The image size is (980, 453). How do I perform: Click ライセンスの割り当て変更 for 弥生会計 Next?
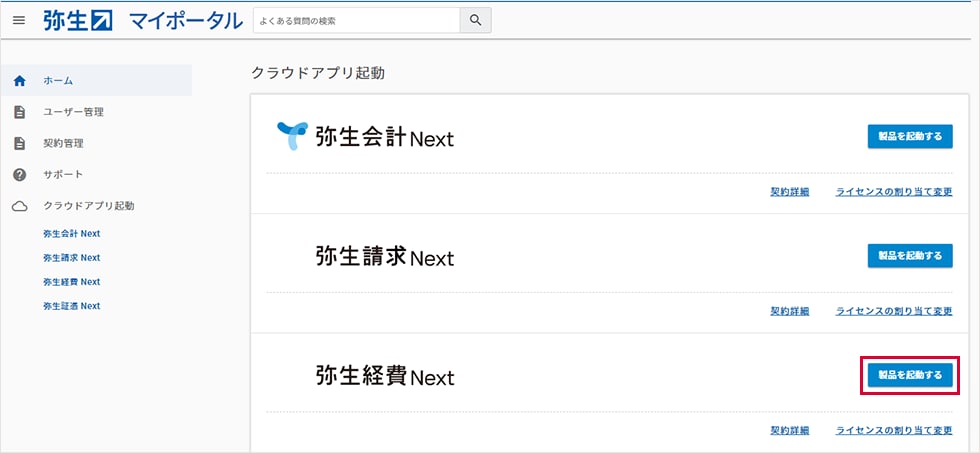coord(894,192)
